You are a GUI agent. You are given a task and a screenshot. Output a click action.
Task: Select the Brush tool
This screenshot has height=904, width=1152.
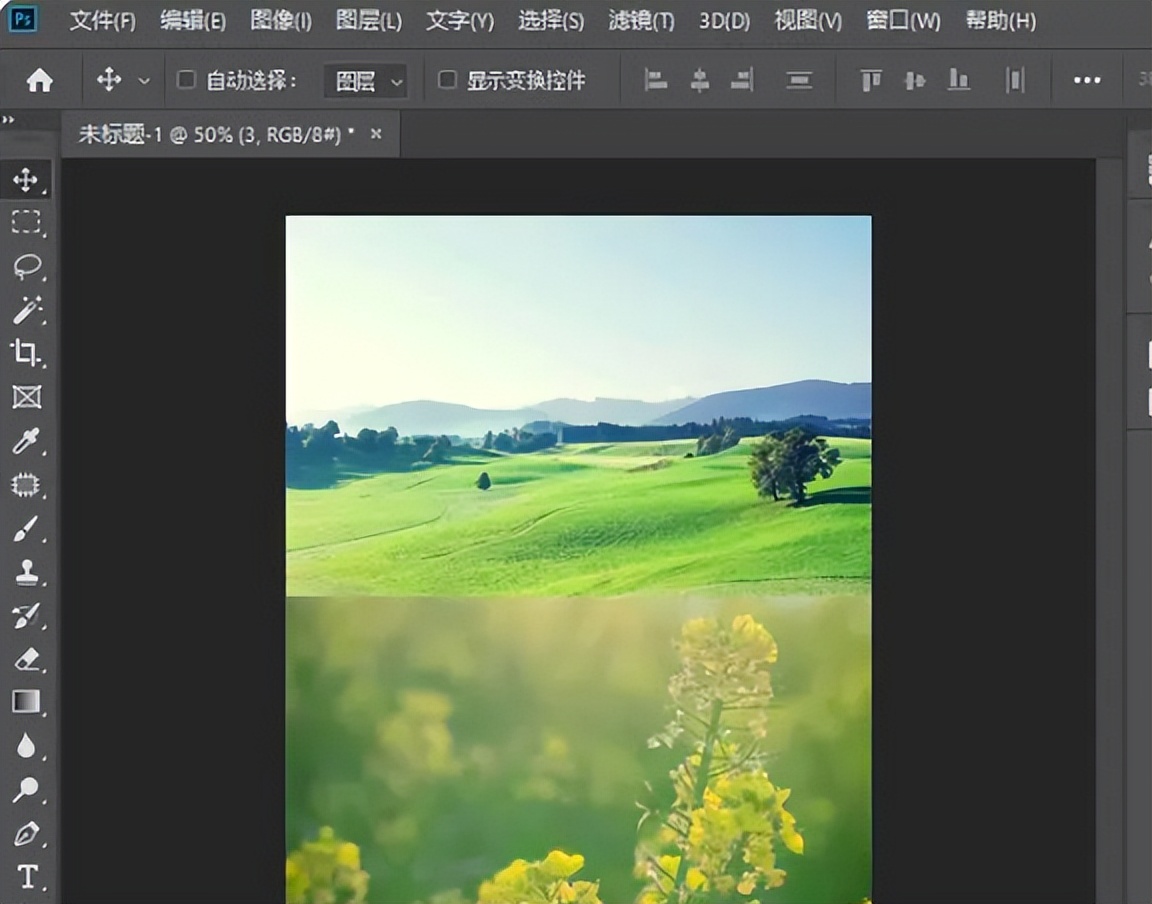pyautogui.click(x=27, y=528)
